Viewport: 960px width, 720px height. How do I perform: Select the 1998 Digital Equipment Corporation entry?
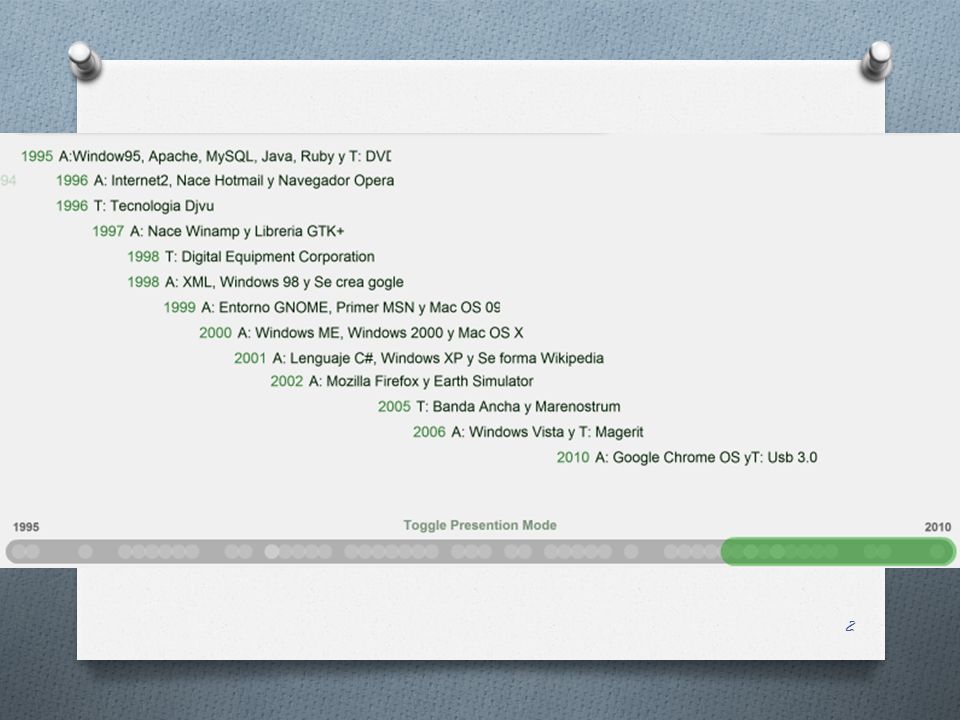coord(250,257)
